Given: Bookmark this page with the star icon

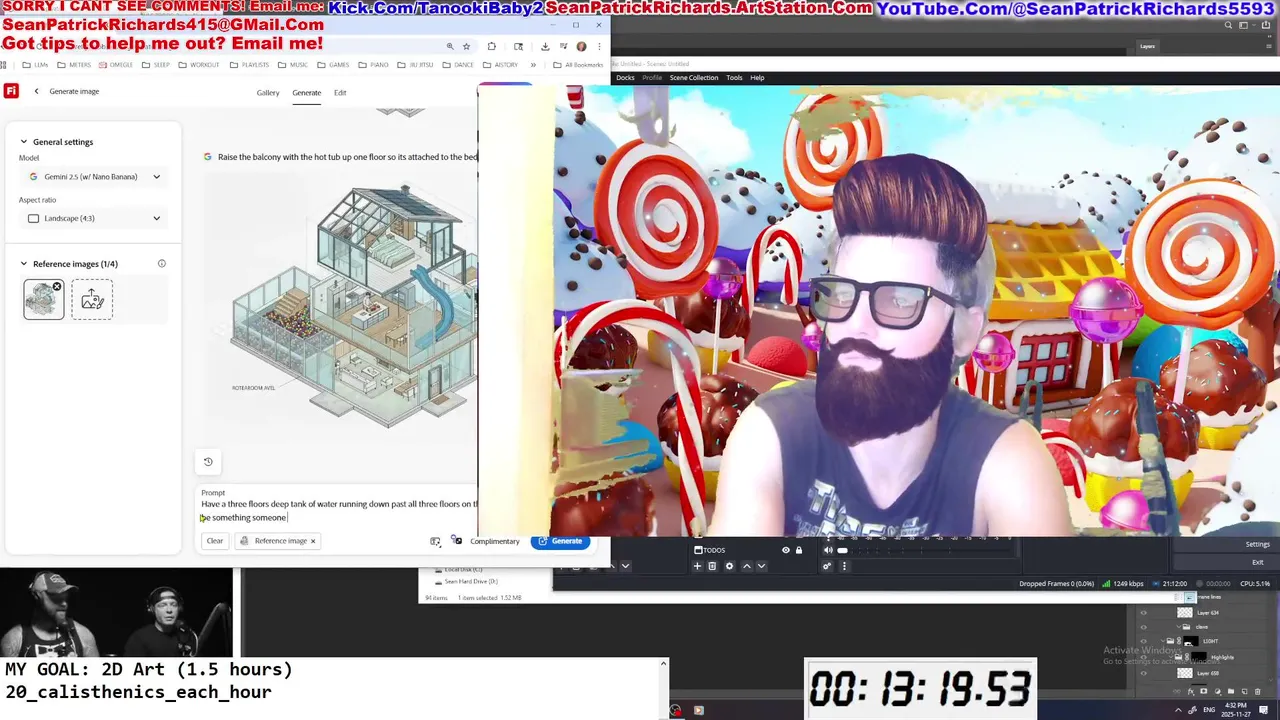Looking at the screenshot, I should click(x=466, y=46).
